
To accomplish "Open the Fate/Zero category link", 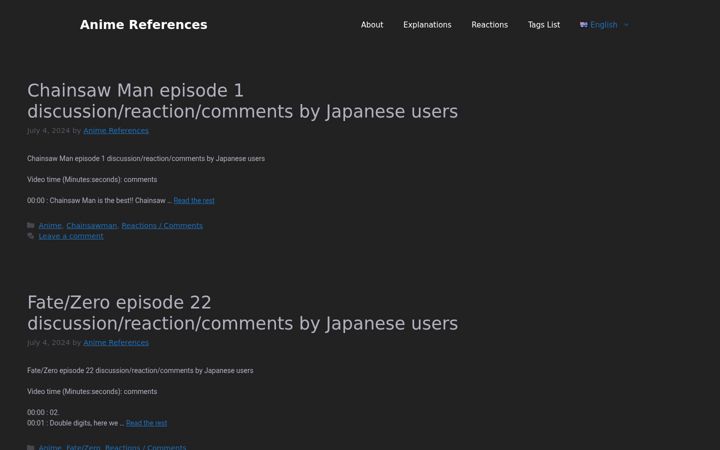I will tap(83, 447).
